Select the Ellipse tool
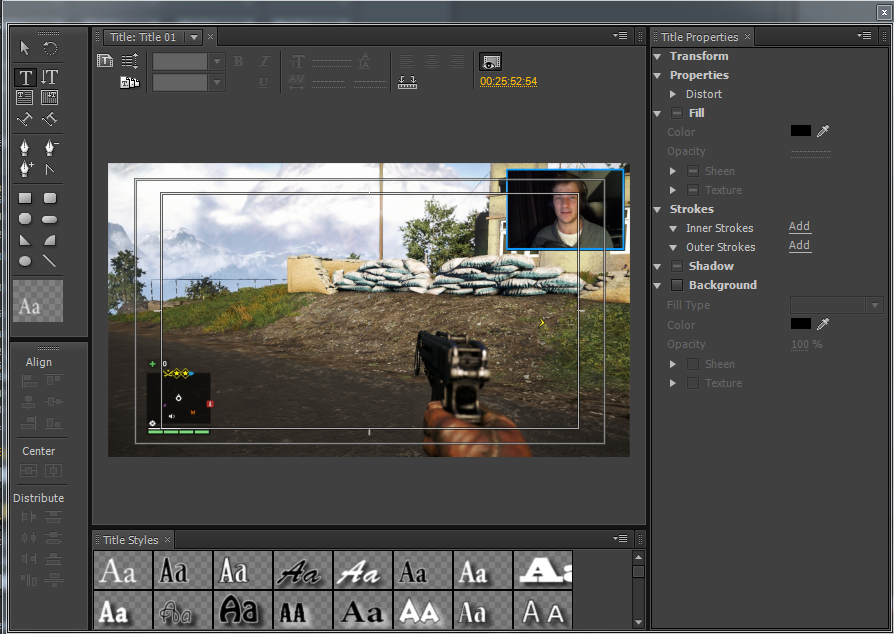 click(x=25, y=261)
